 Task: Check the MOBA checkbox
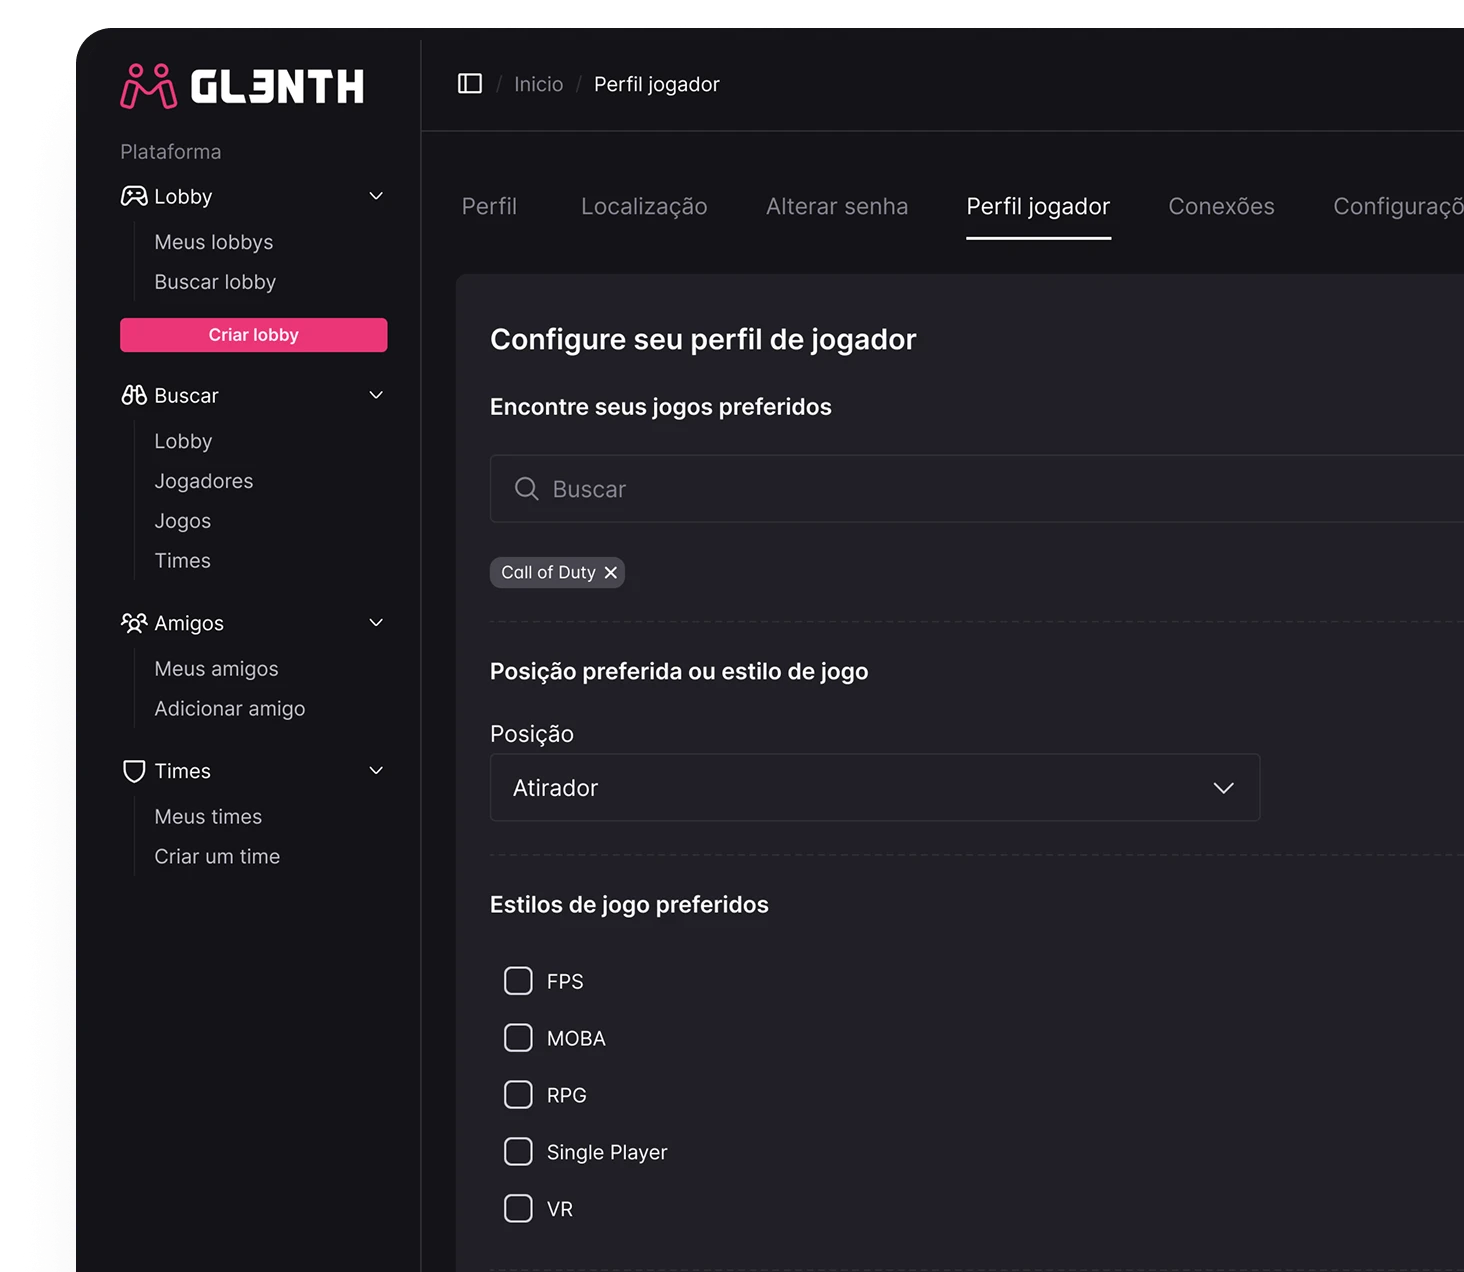[x=518, y=1038]
